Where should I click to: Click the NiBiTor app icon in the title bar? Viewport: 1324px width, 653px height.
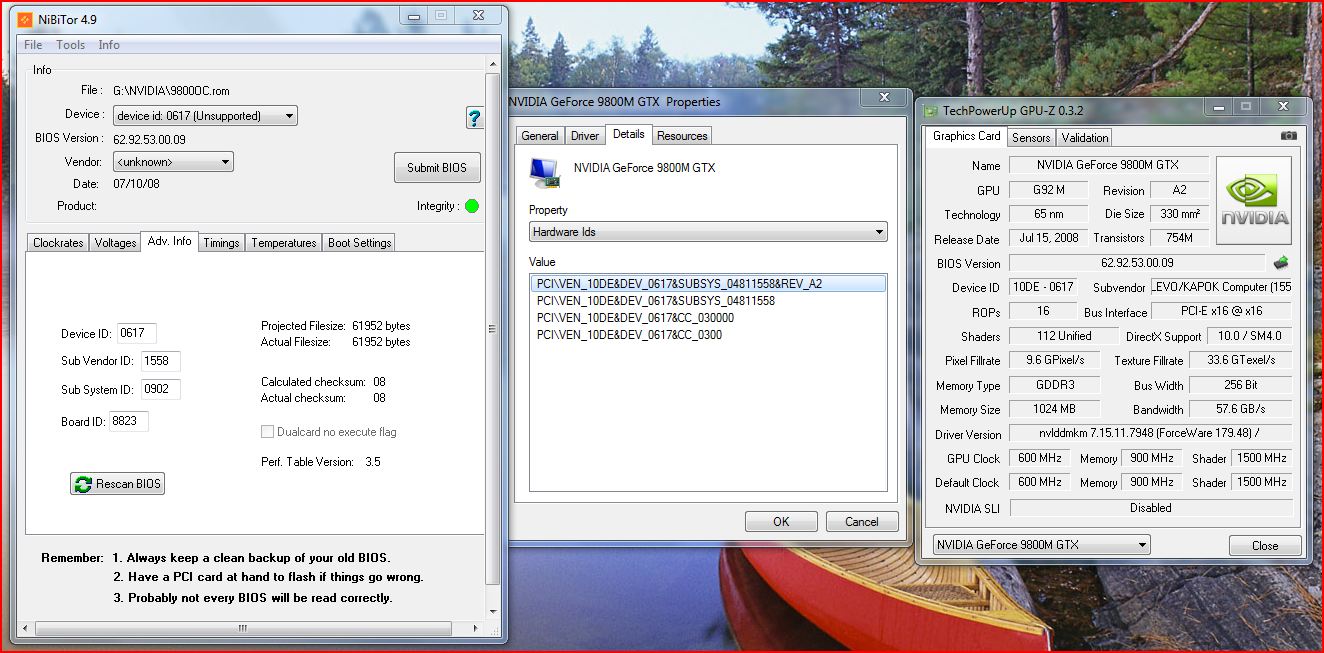(25, 19)
